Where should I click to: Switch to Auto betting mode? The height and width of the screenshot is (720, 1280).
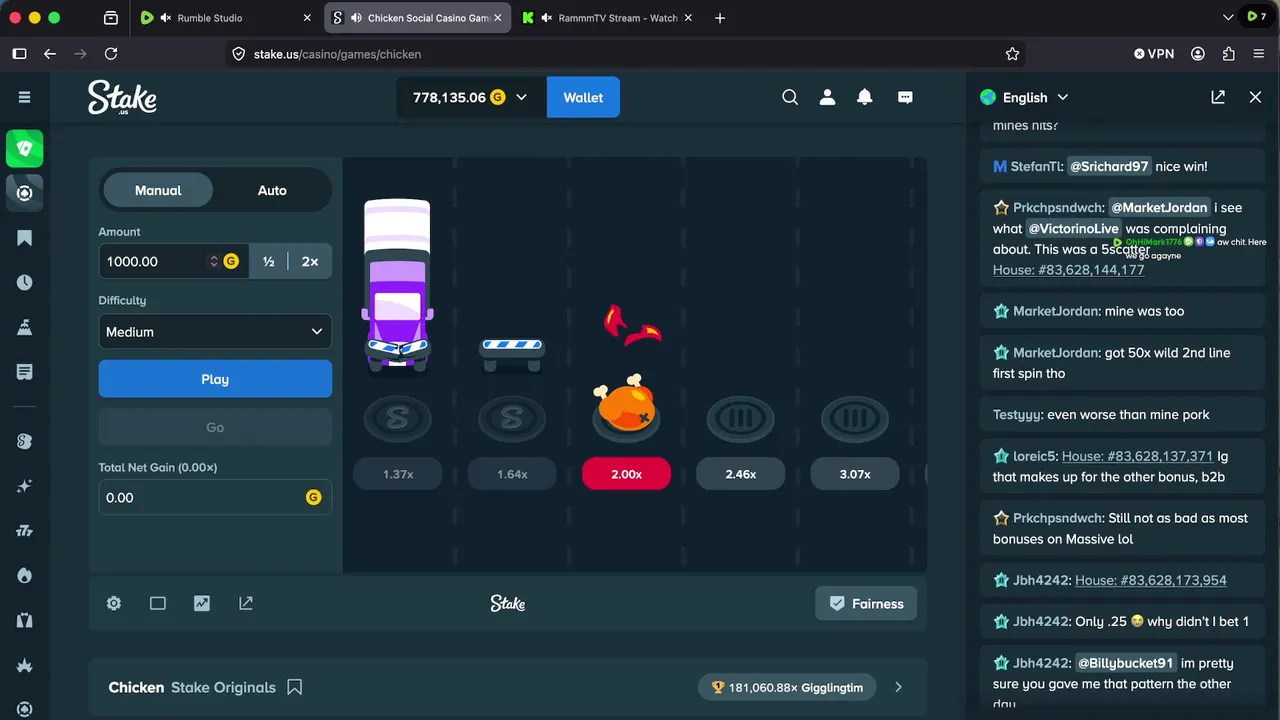coord(272,190)
